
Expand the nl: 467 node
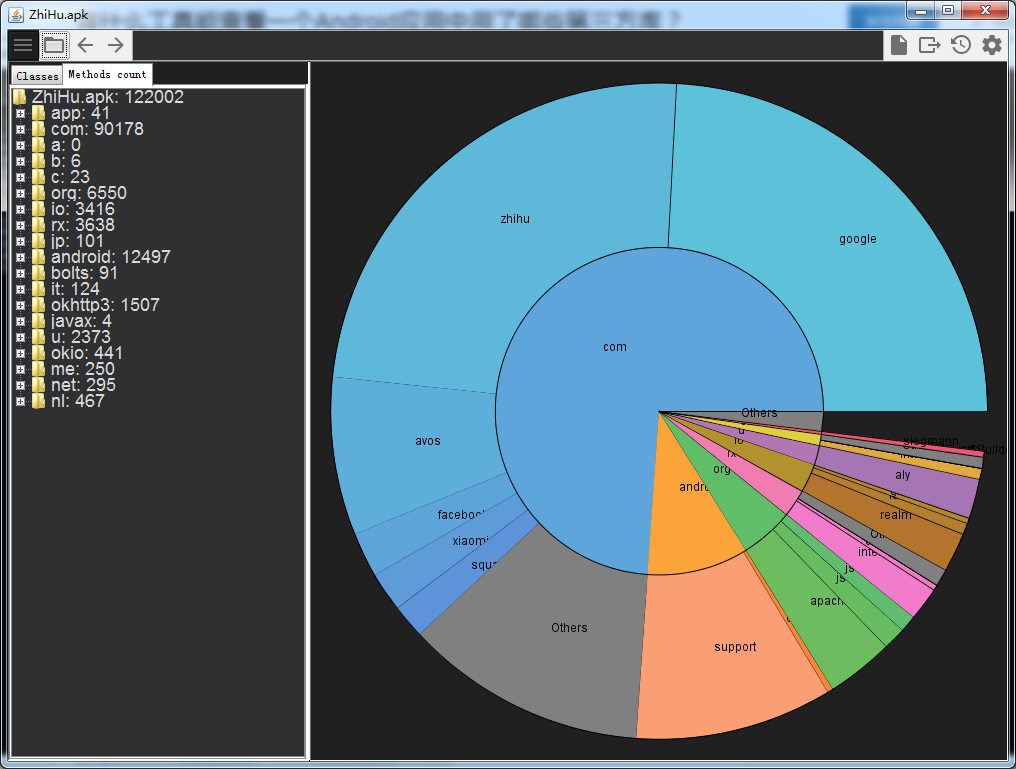20,401
